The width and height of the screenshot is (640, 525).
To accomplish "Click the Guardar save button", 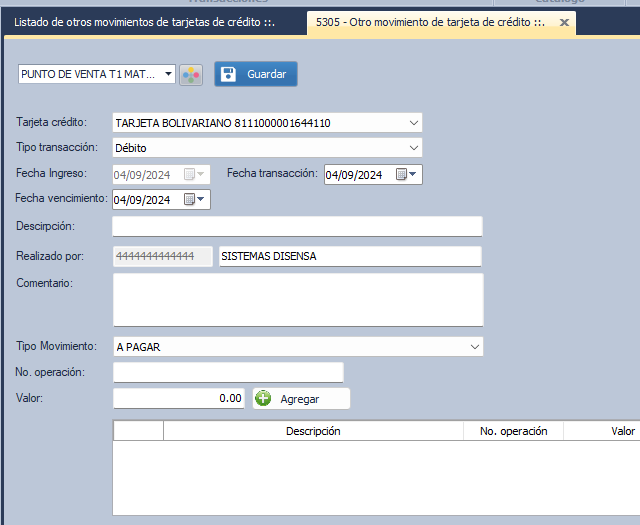I will pyautogui.click(x=255, y=74).
